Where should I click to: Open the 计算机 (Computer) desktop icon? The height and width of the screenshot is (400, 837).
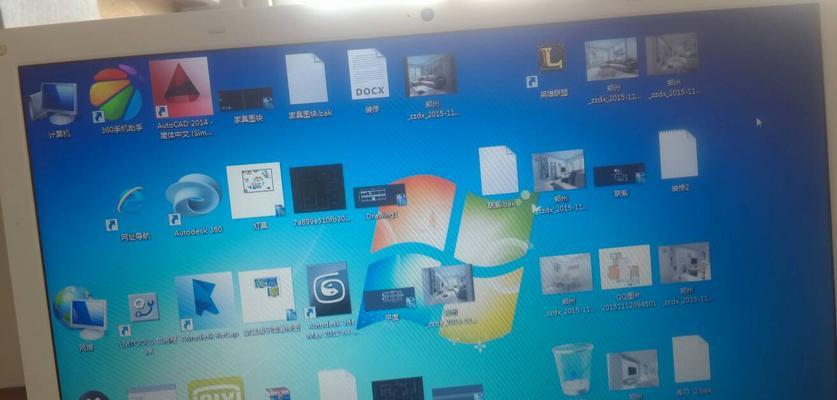click(x=53, y=103)
